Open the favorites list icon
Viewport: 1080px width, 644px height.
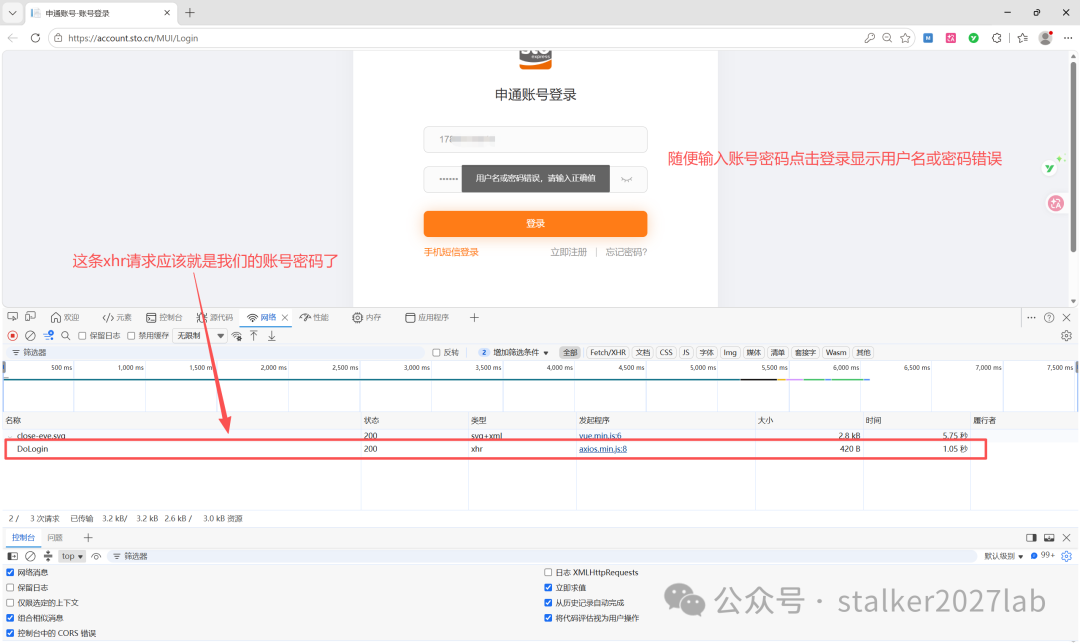coord(1022,38)
